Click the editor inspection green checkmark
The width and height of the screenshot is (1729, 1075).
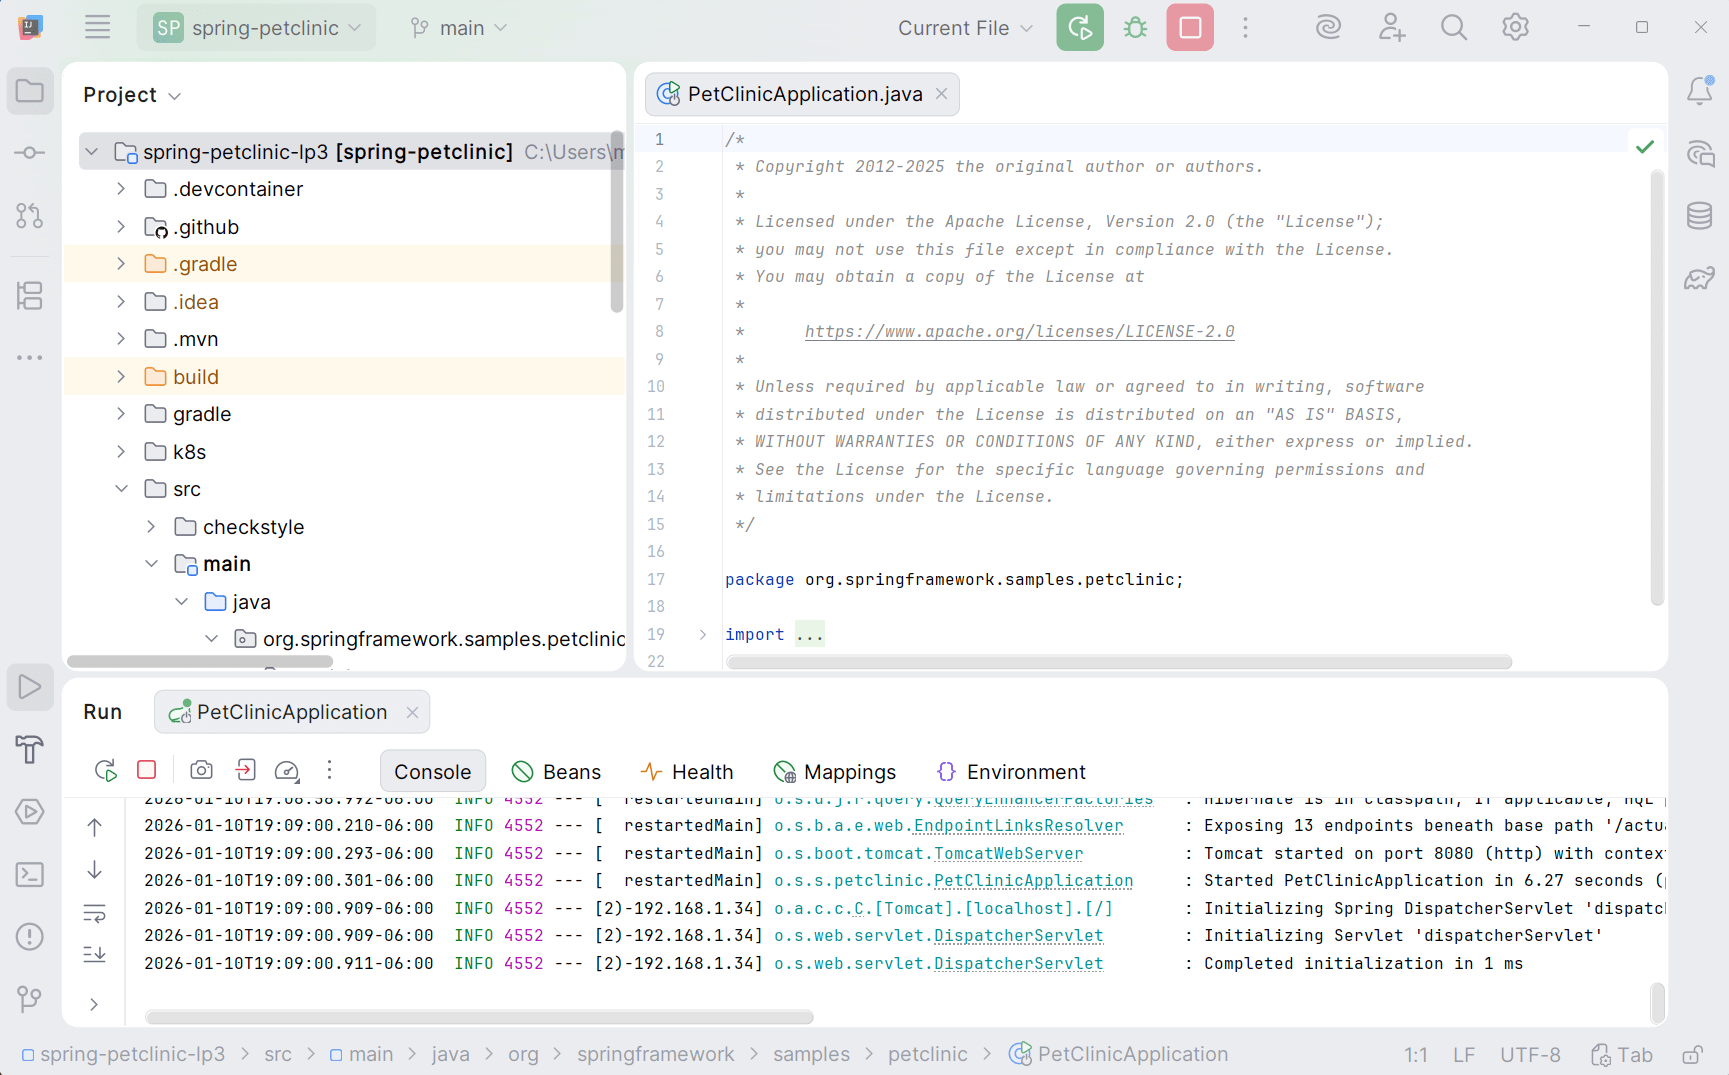[x=1645, y=147]
